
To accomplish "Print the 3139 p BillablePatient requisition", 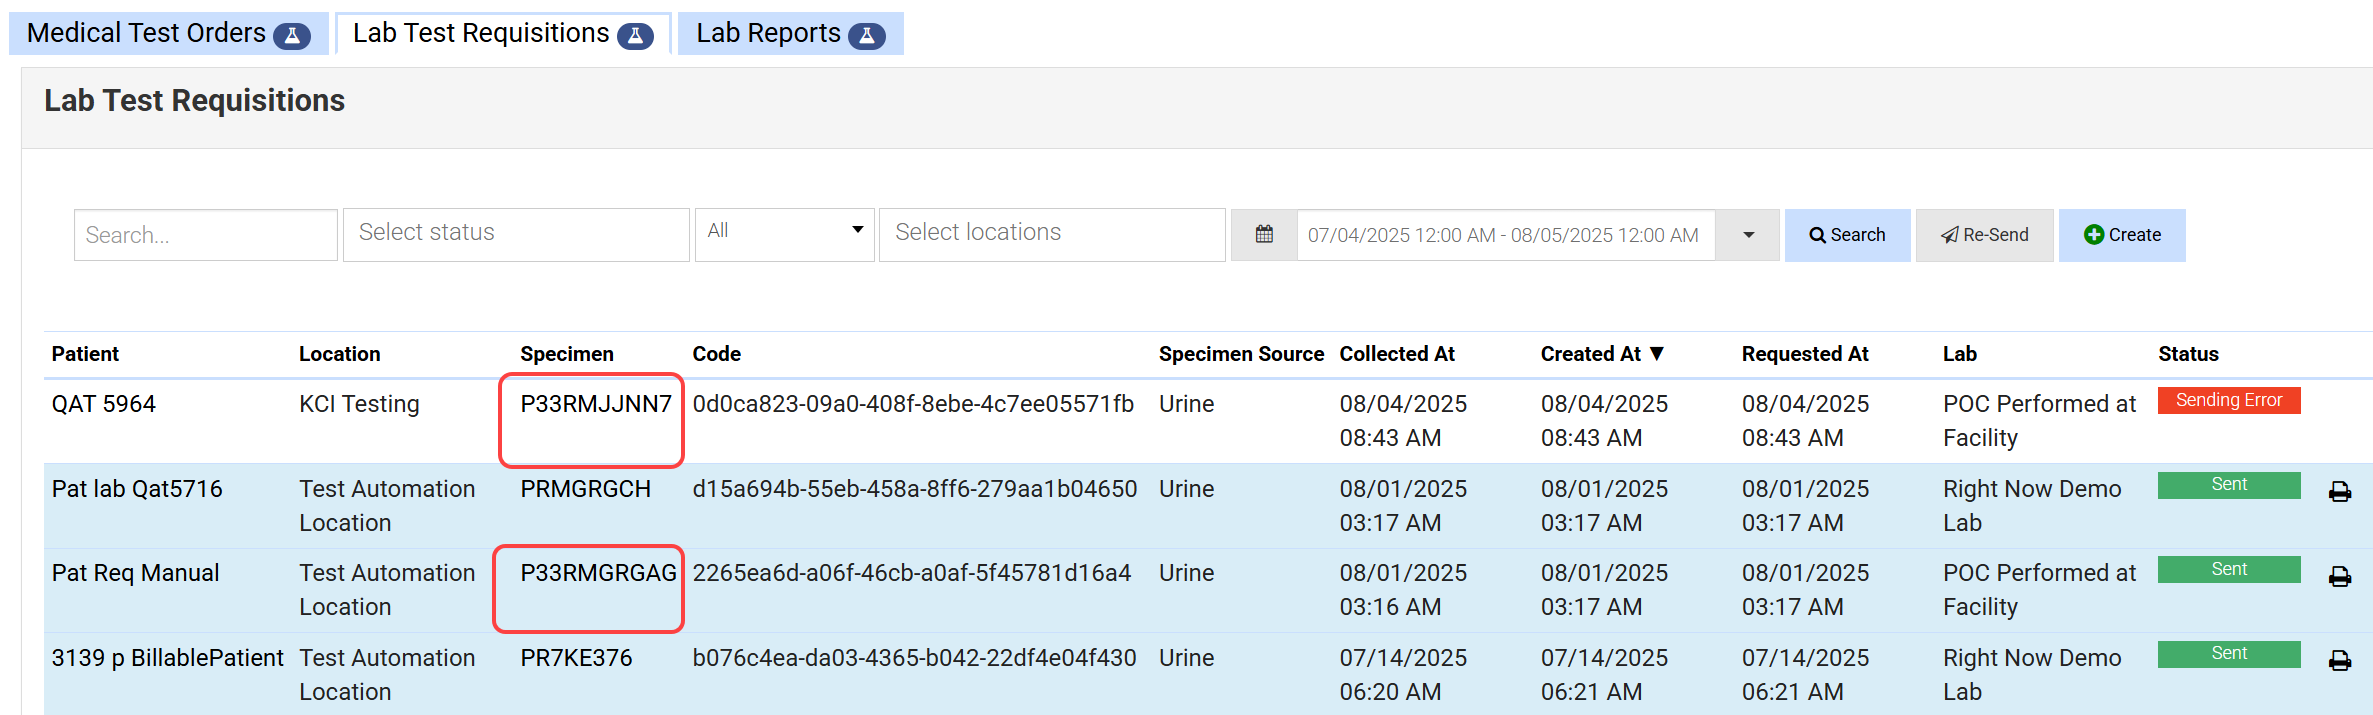I will (x=2339, y=661).
